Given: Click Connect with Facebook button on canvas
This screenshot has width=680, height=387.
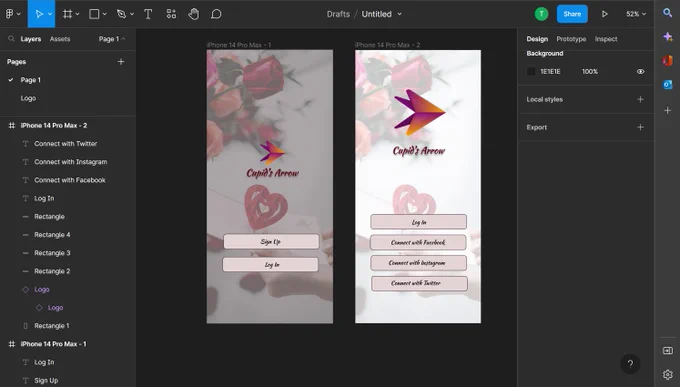Looking at the screenshot, I should [x=418, y=243].
